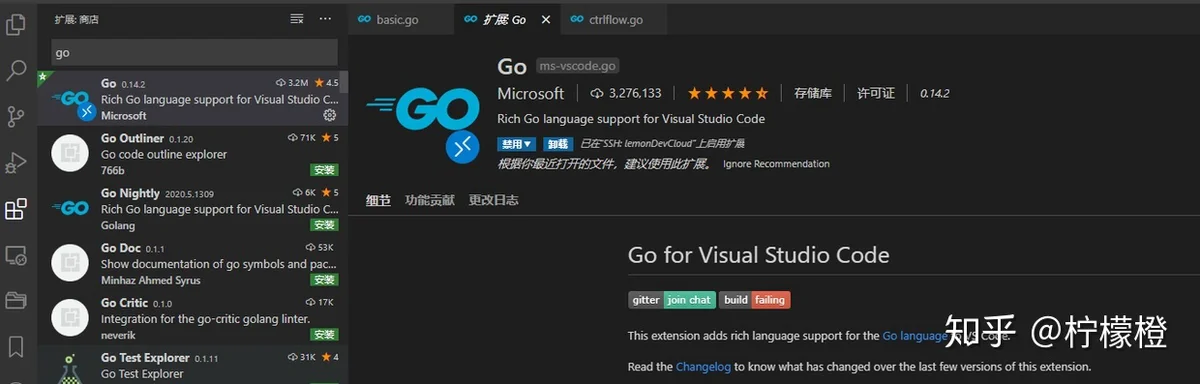Select the Extensions blocks icon

[16, 209]
